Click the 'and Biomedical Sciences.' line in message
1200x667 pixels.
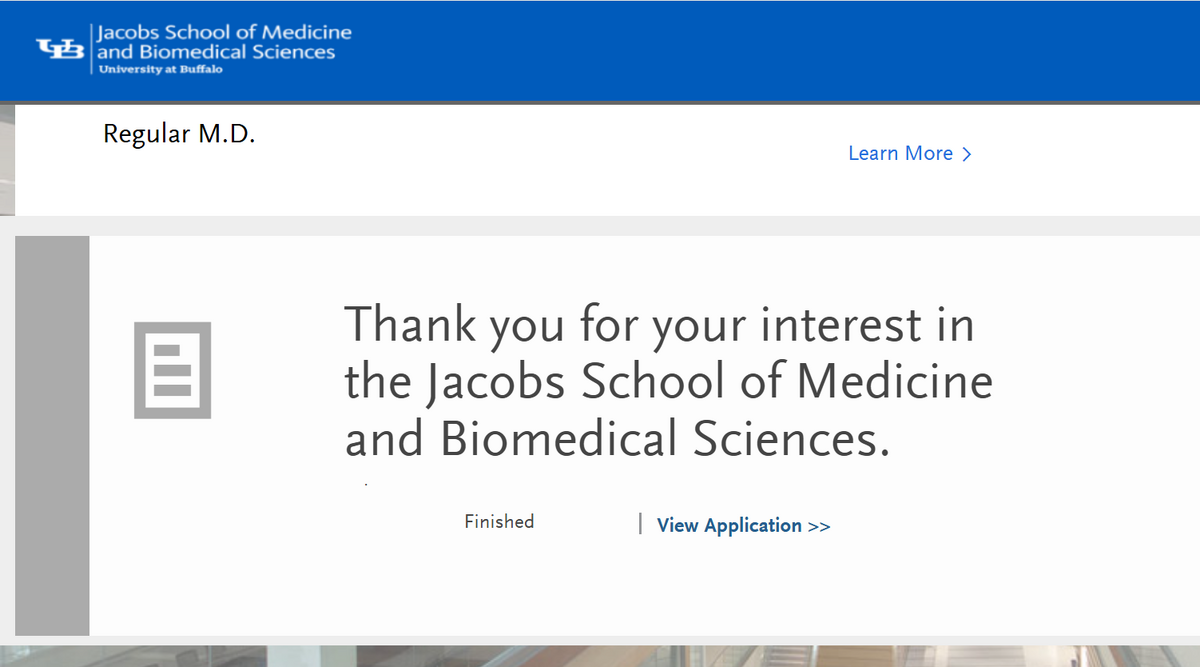(616, 440)
